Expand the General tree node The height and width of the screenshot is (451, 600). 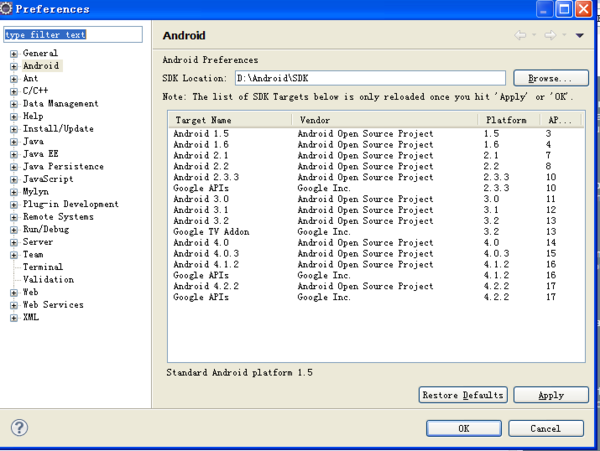(14, 54)
